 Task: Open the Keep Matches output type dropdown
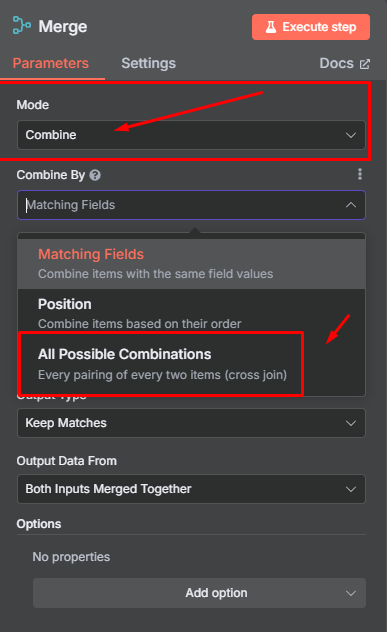(x=191, y=423)
